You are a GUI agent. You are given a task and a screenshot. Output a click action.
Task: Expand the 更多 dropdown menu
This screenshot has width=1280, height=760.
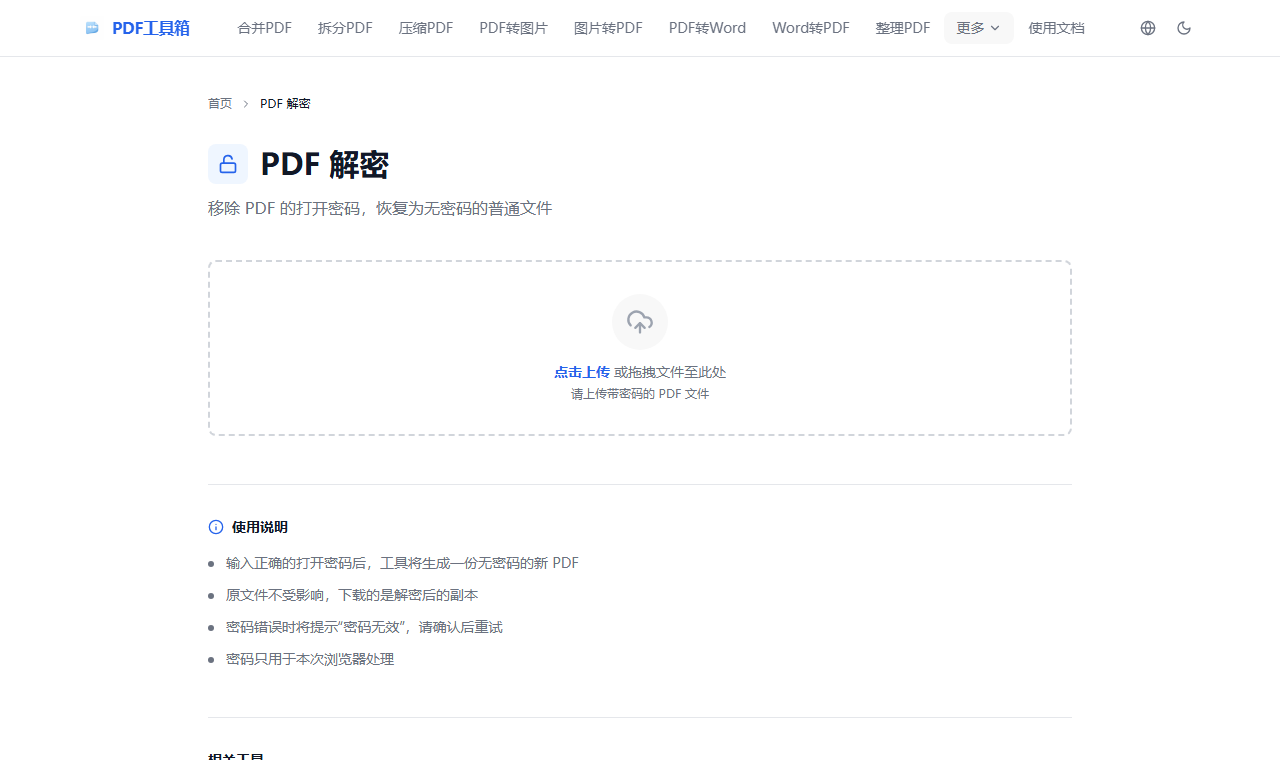(978, 28)
